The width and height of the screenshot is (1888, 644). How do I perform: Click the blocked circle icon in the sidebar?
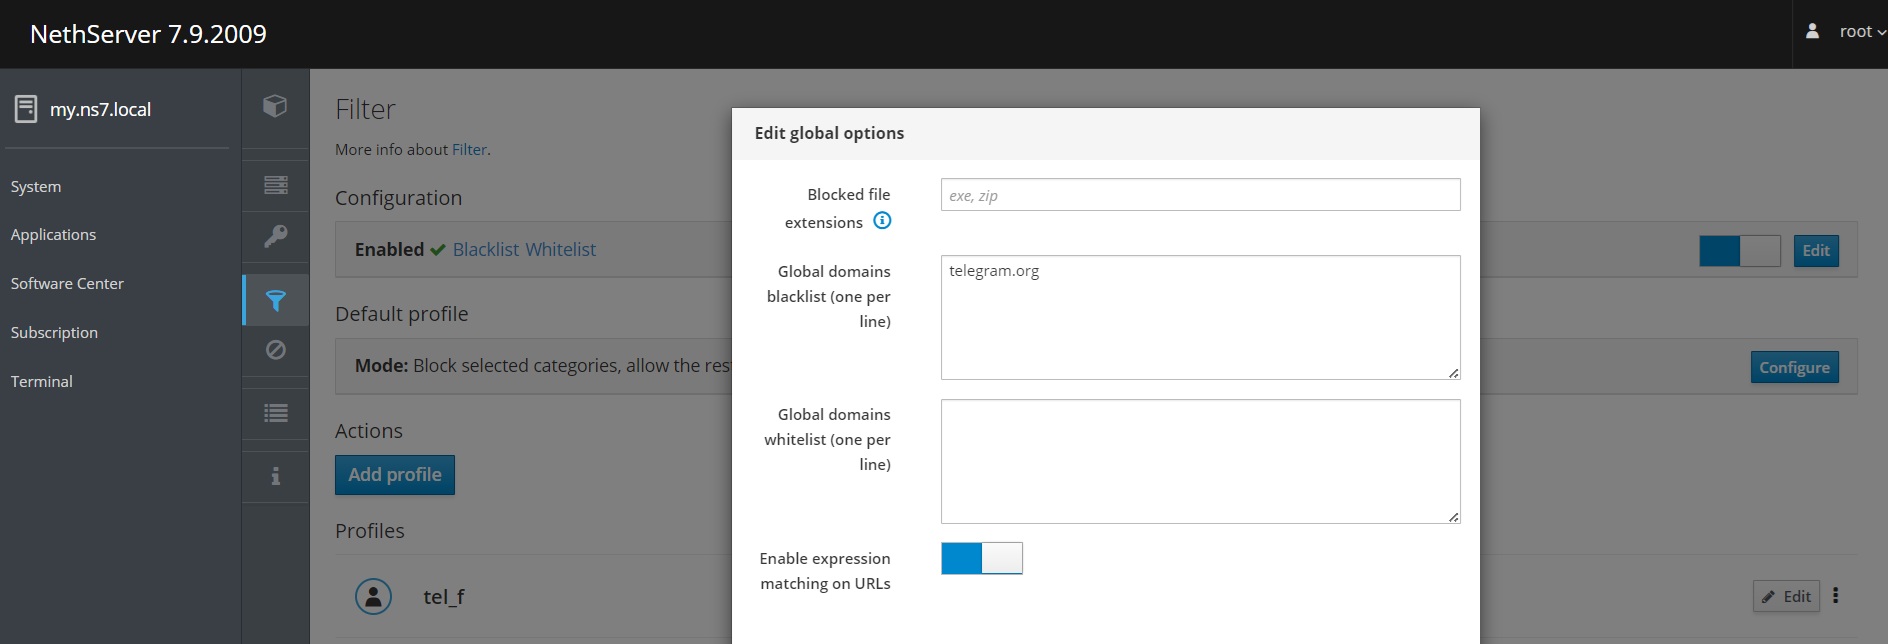coord(275,350)
